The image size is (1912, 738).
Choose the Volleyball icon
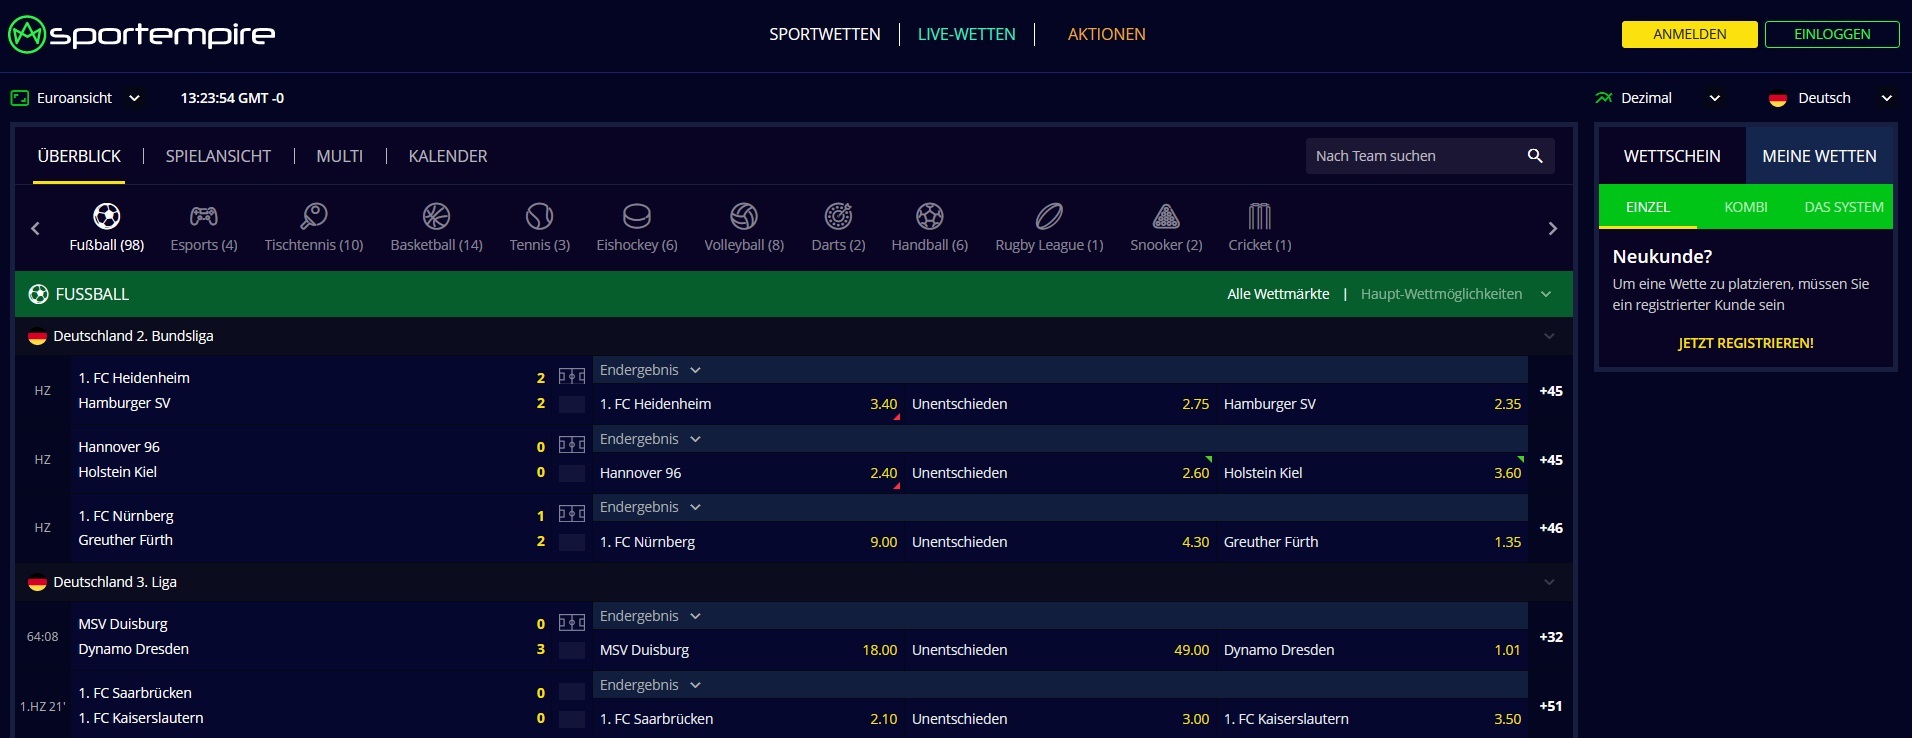coord(743,216)
